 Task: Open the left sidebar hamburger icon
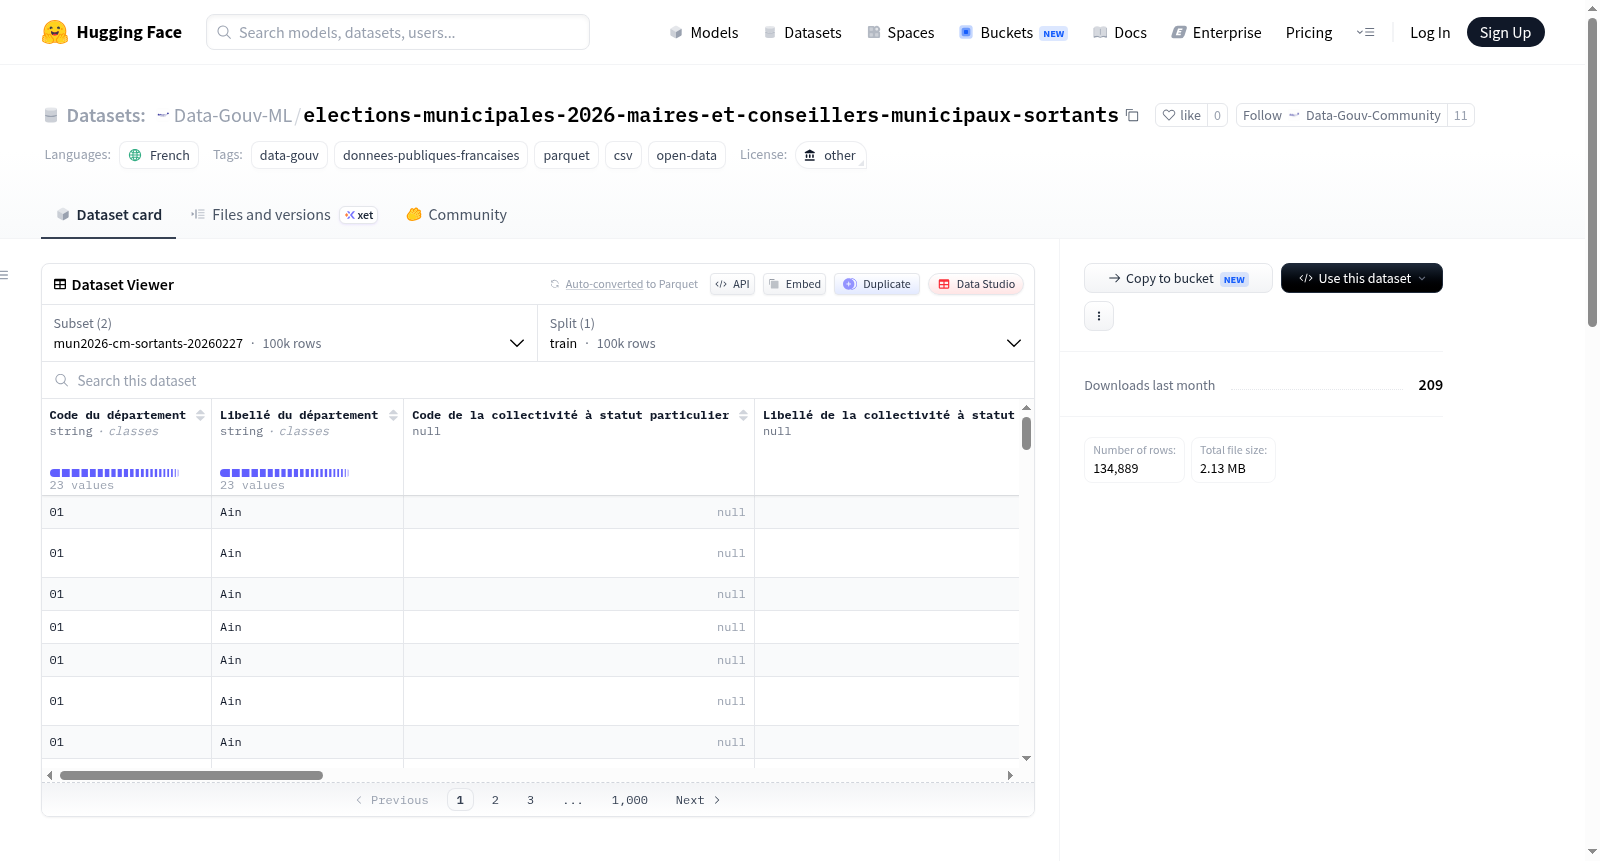pyautogui.click(x=4, y=275)
